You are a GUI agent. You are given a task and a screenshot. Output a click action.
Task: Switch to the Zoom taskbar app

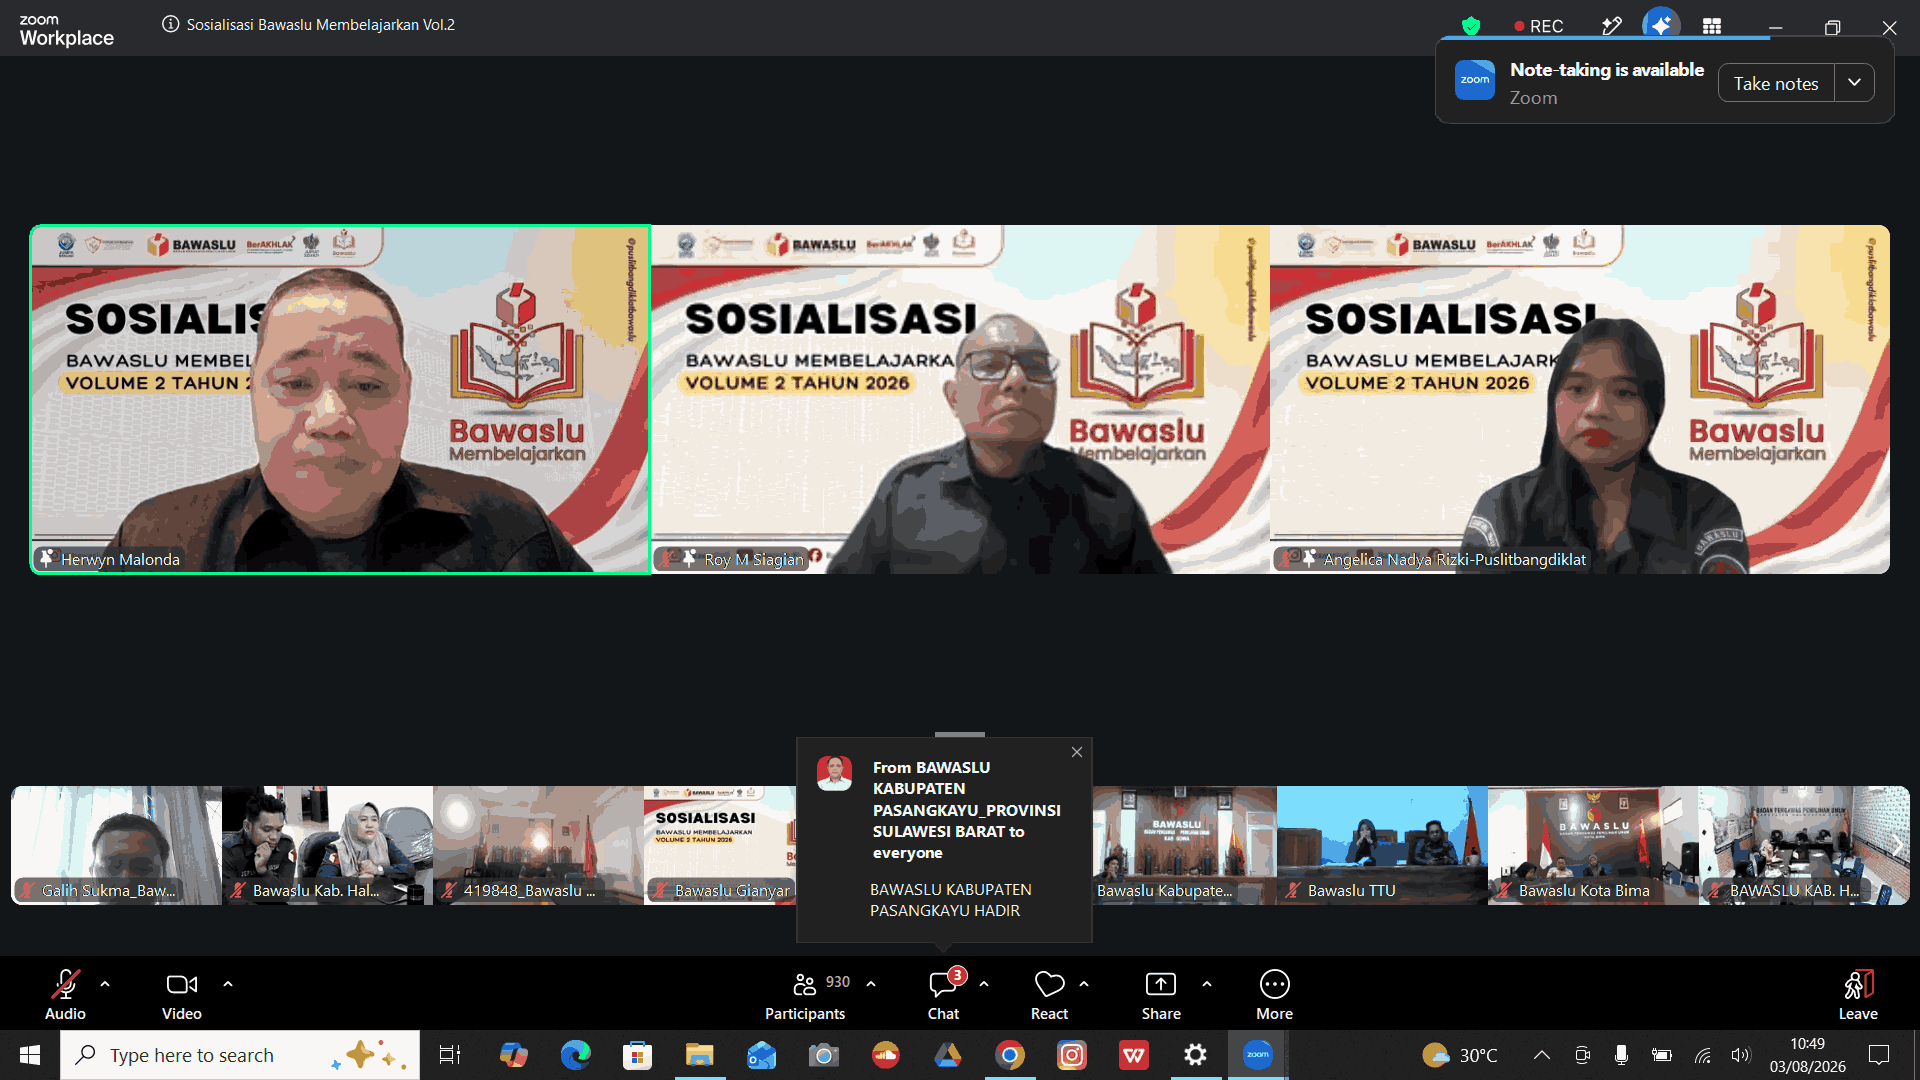(1257, 1055)
